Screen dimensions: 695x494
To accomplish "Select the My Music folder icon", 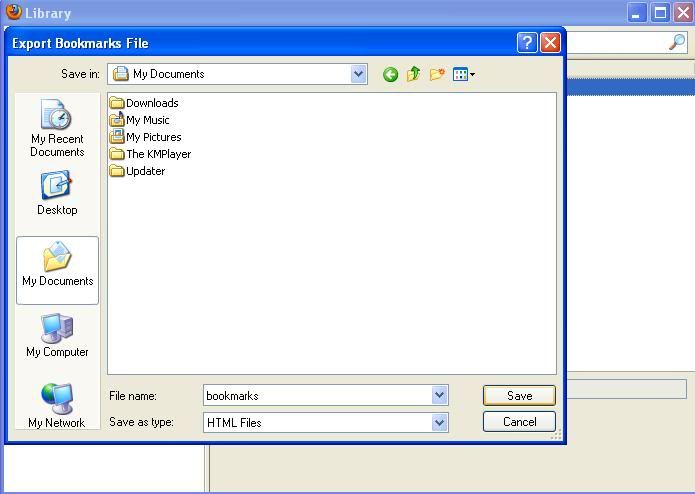I will click(x=117, y=120).
